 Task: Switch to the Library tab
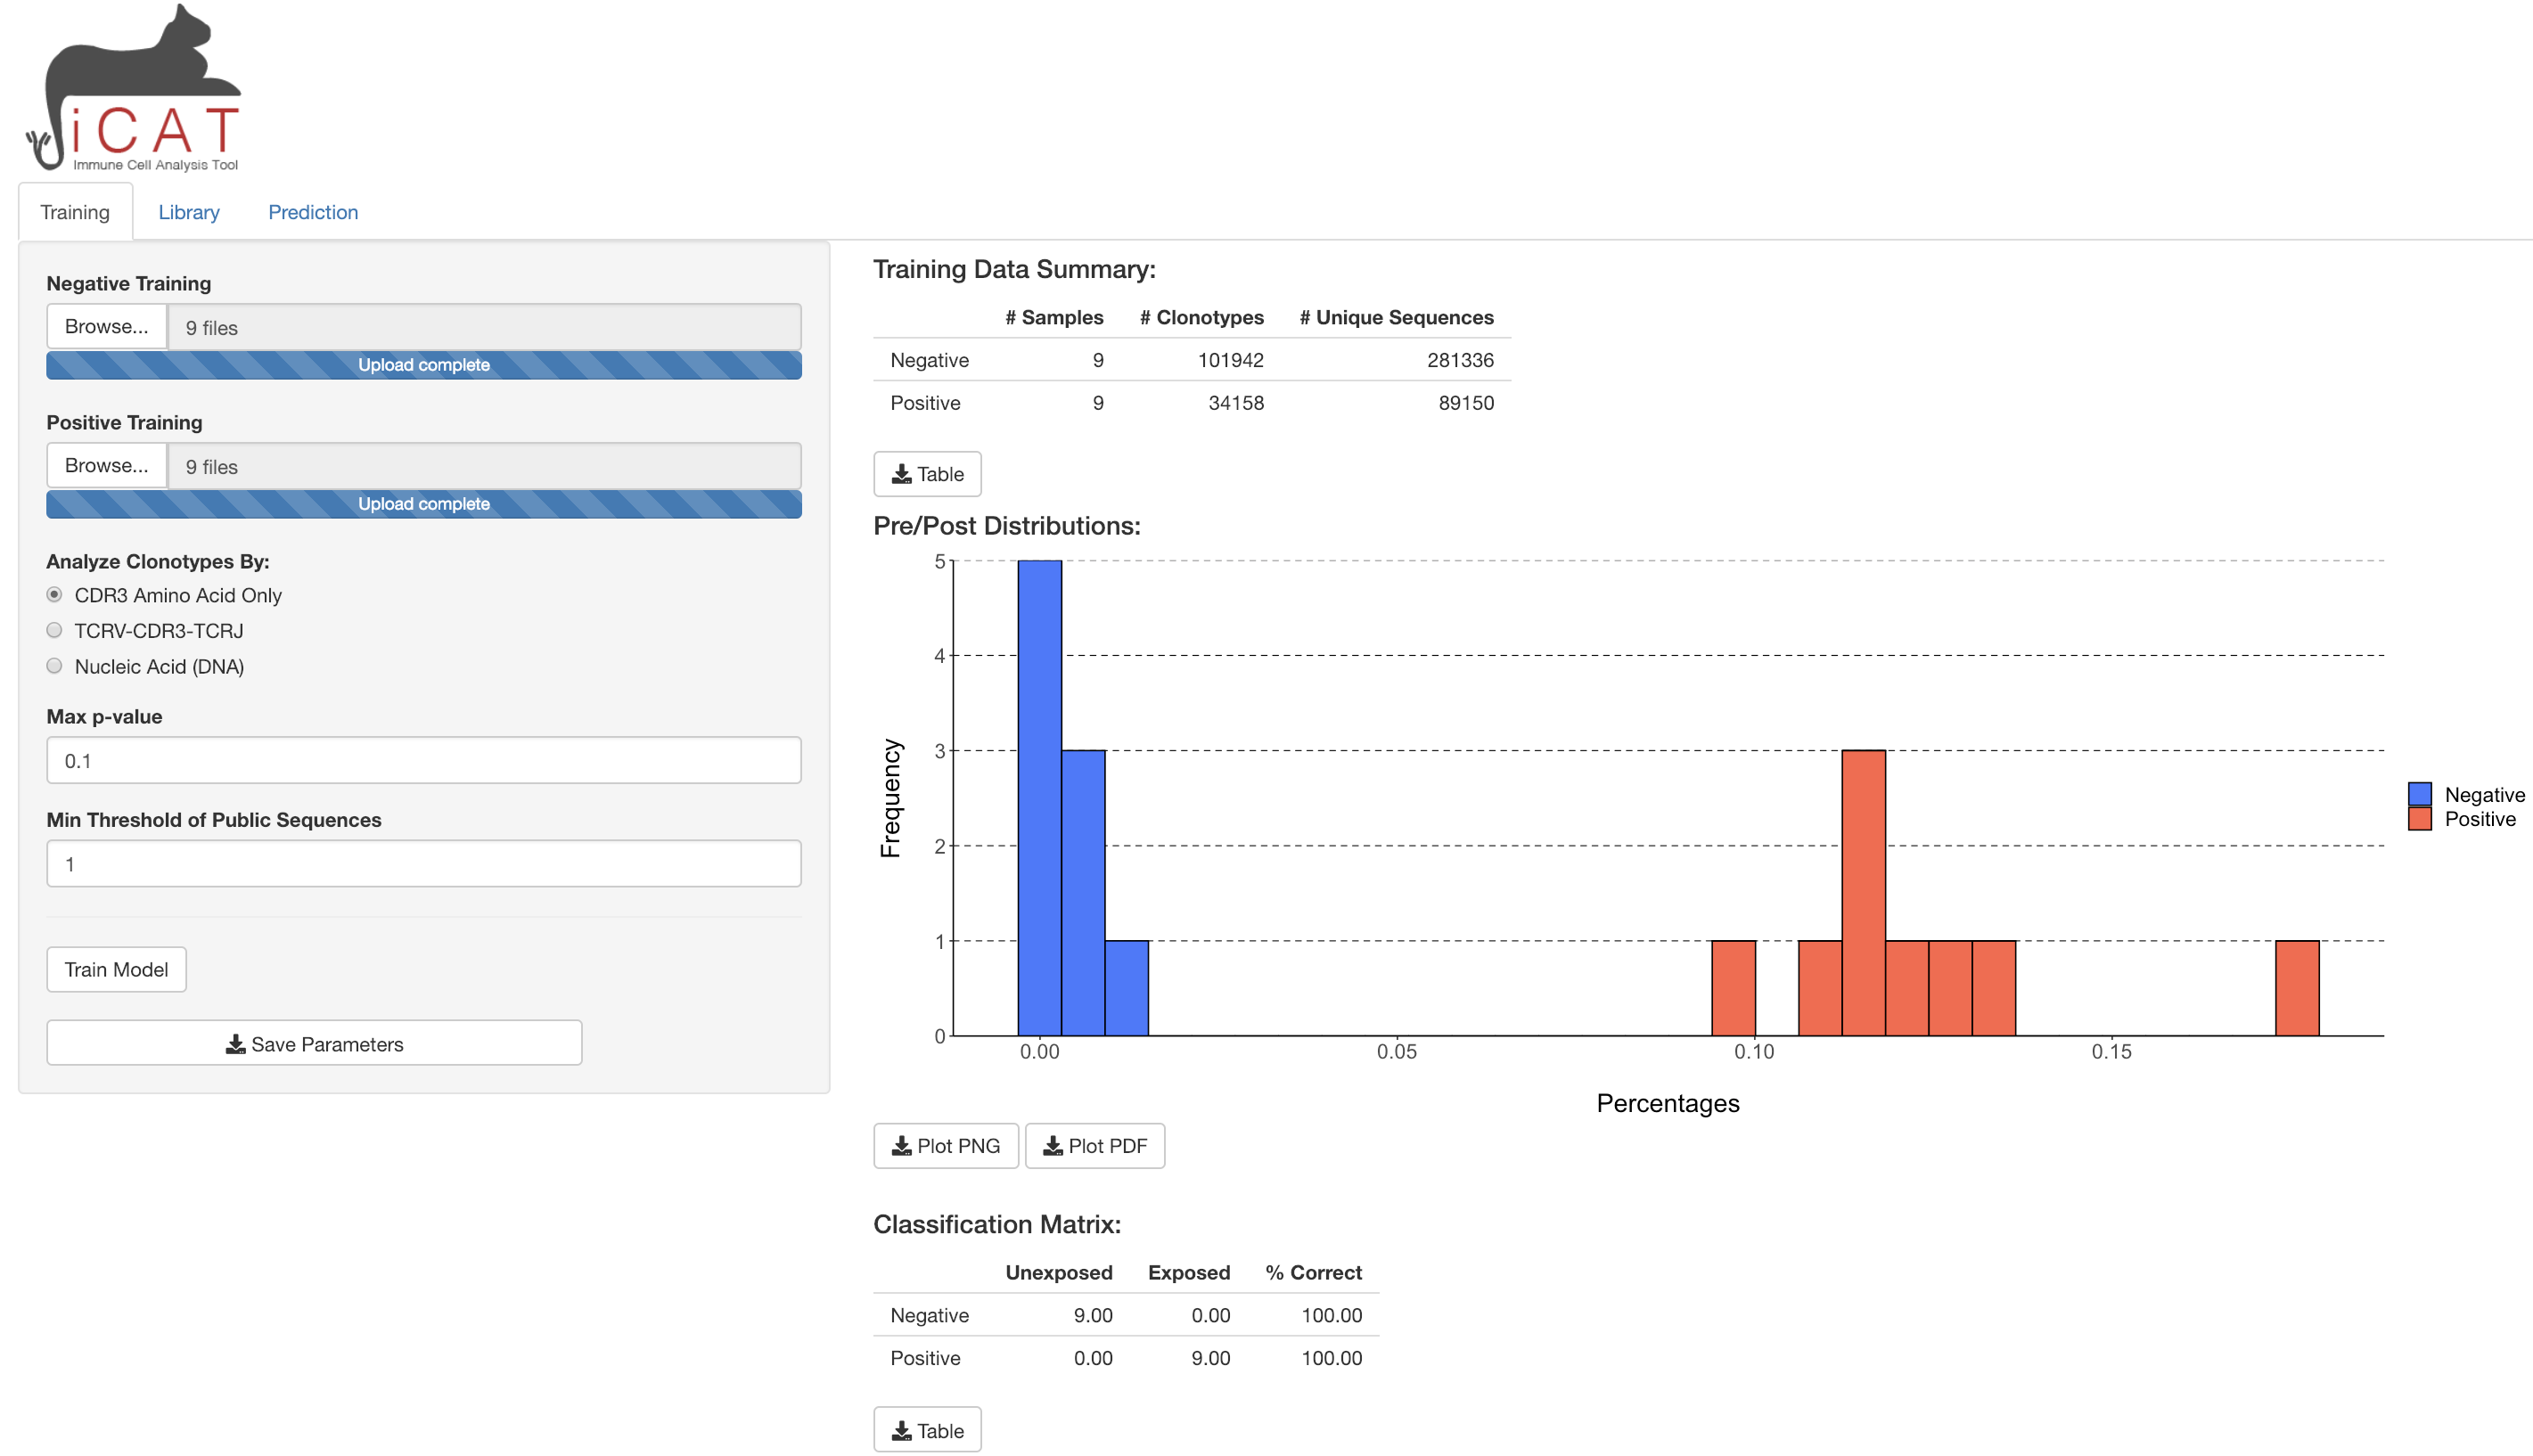click(x=189, y=212)
